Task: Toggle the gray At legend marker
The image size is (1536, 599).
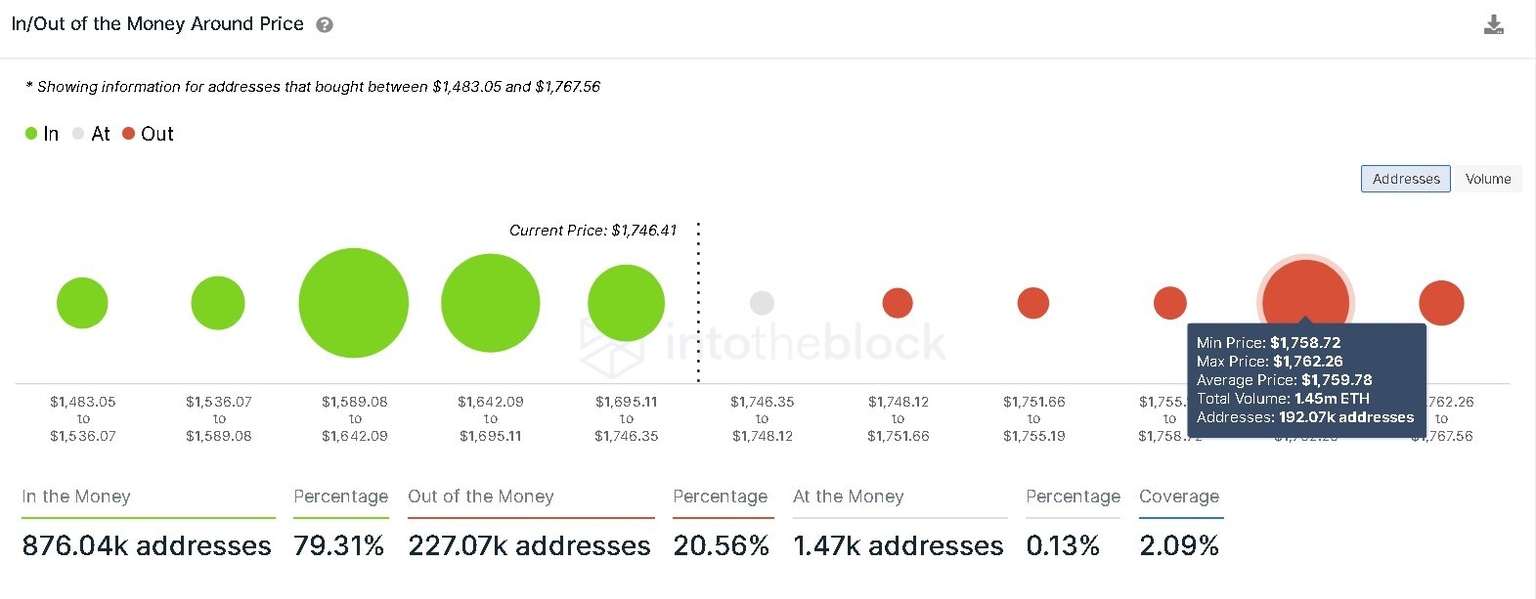Action: (x=78, y=133)
